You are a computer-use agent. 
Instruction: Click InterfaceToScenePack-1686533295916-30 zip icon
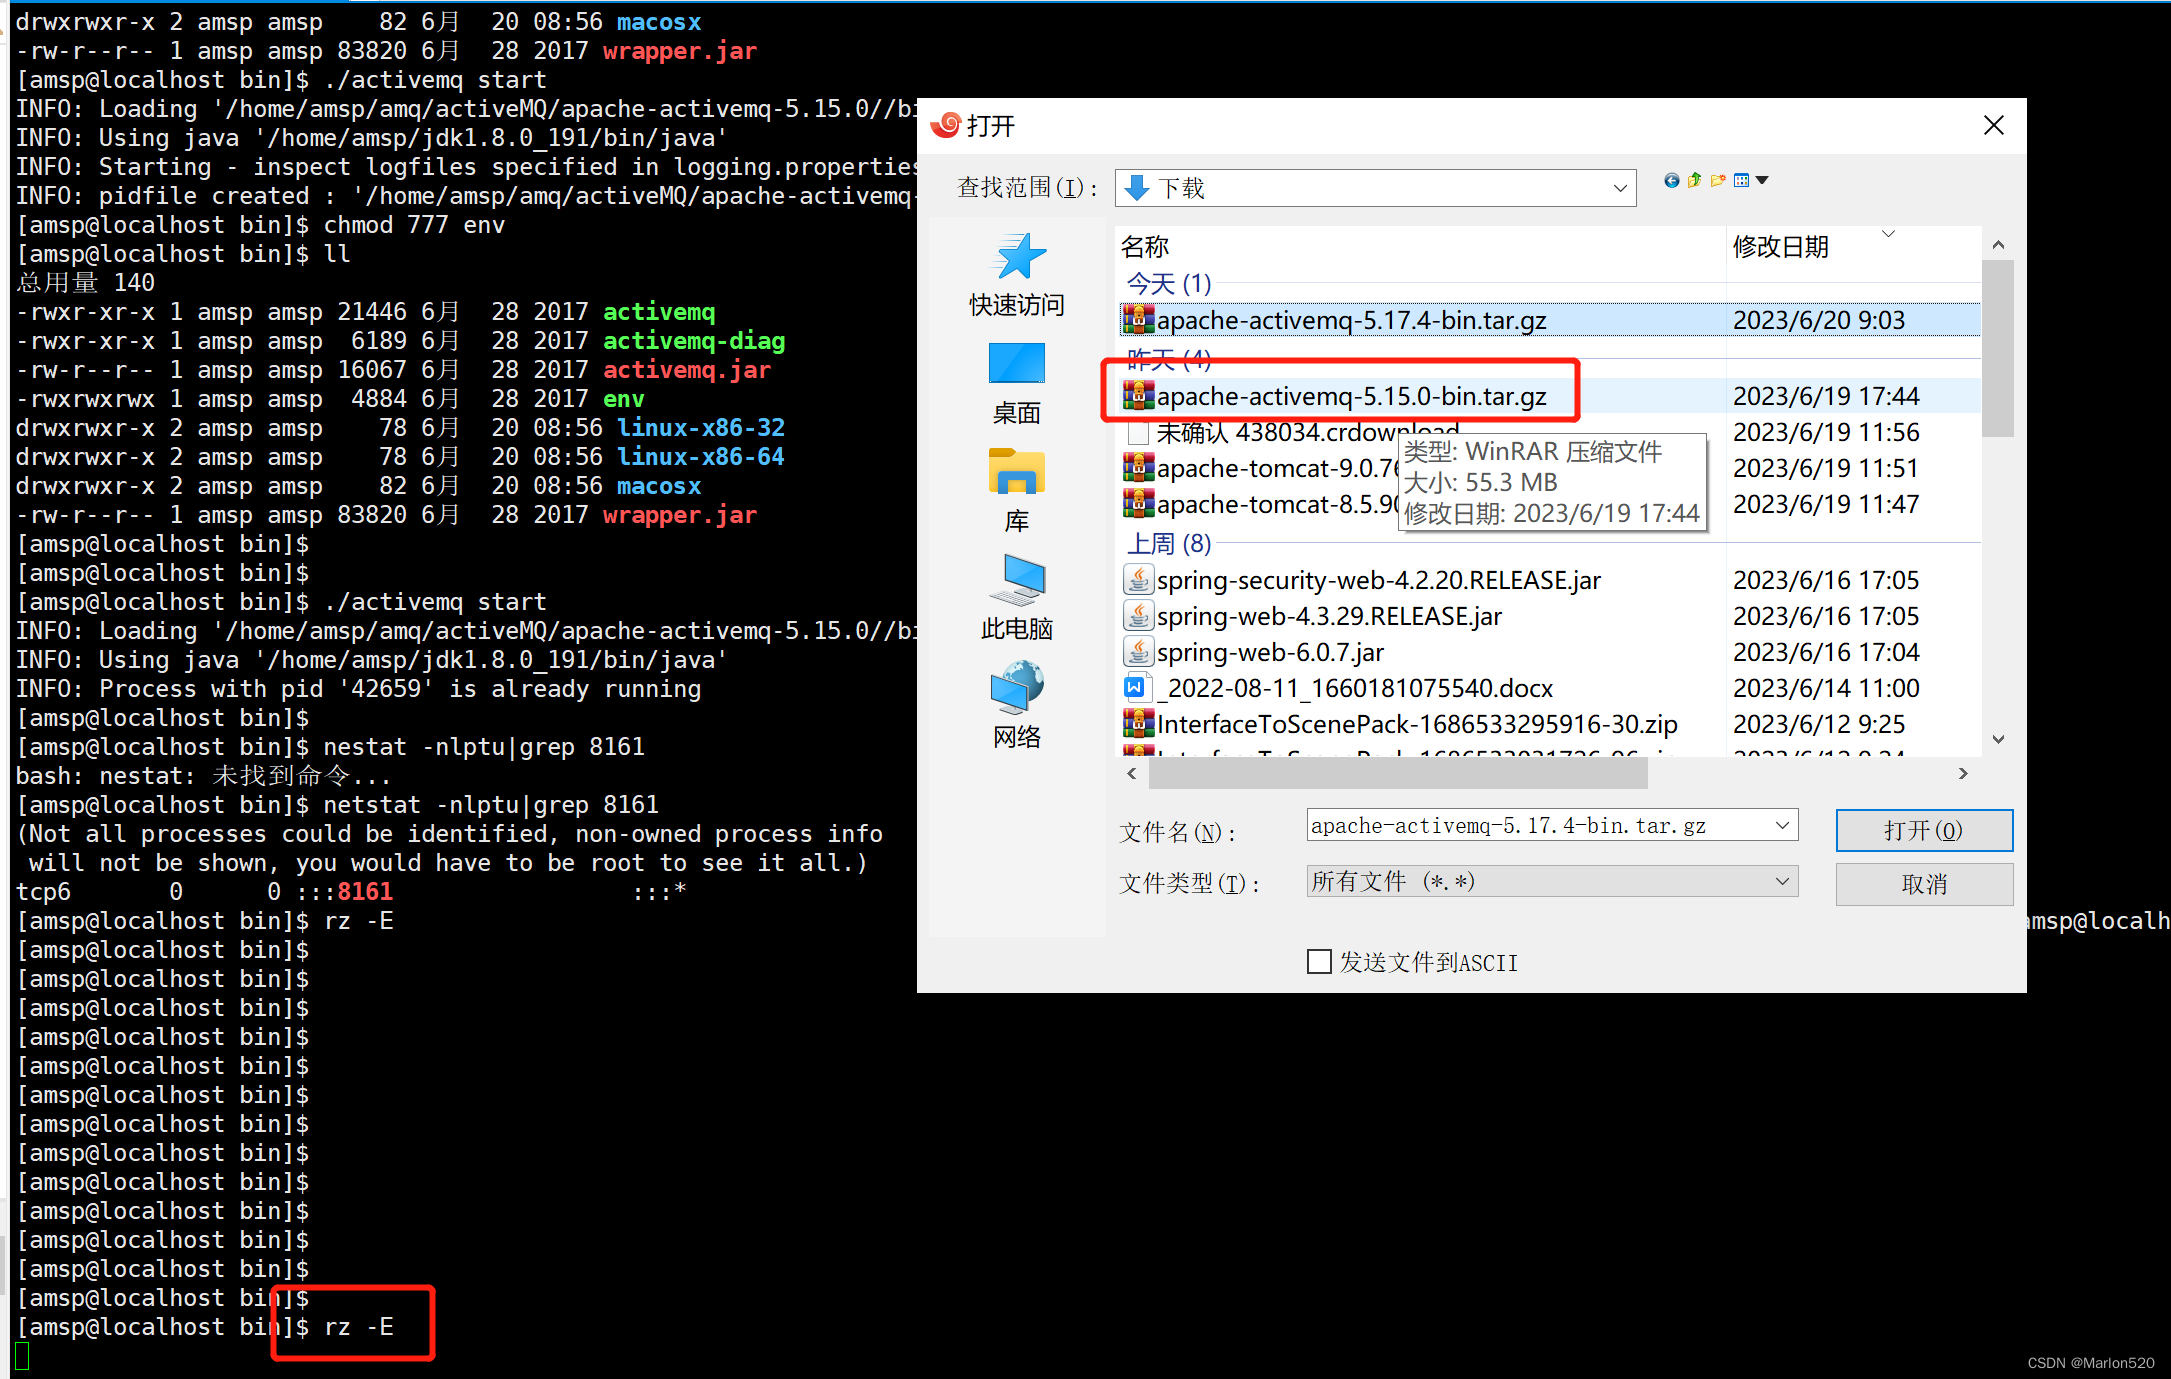[x=1138, y=724]
